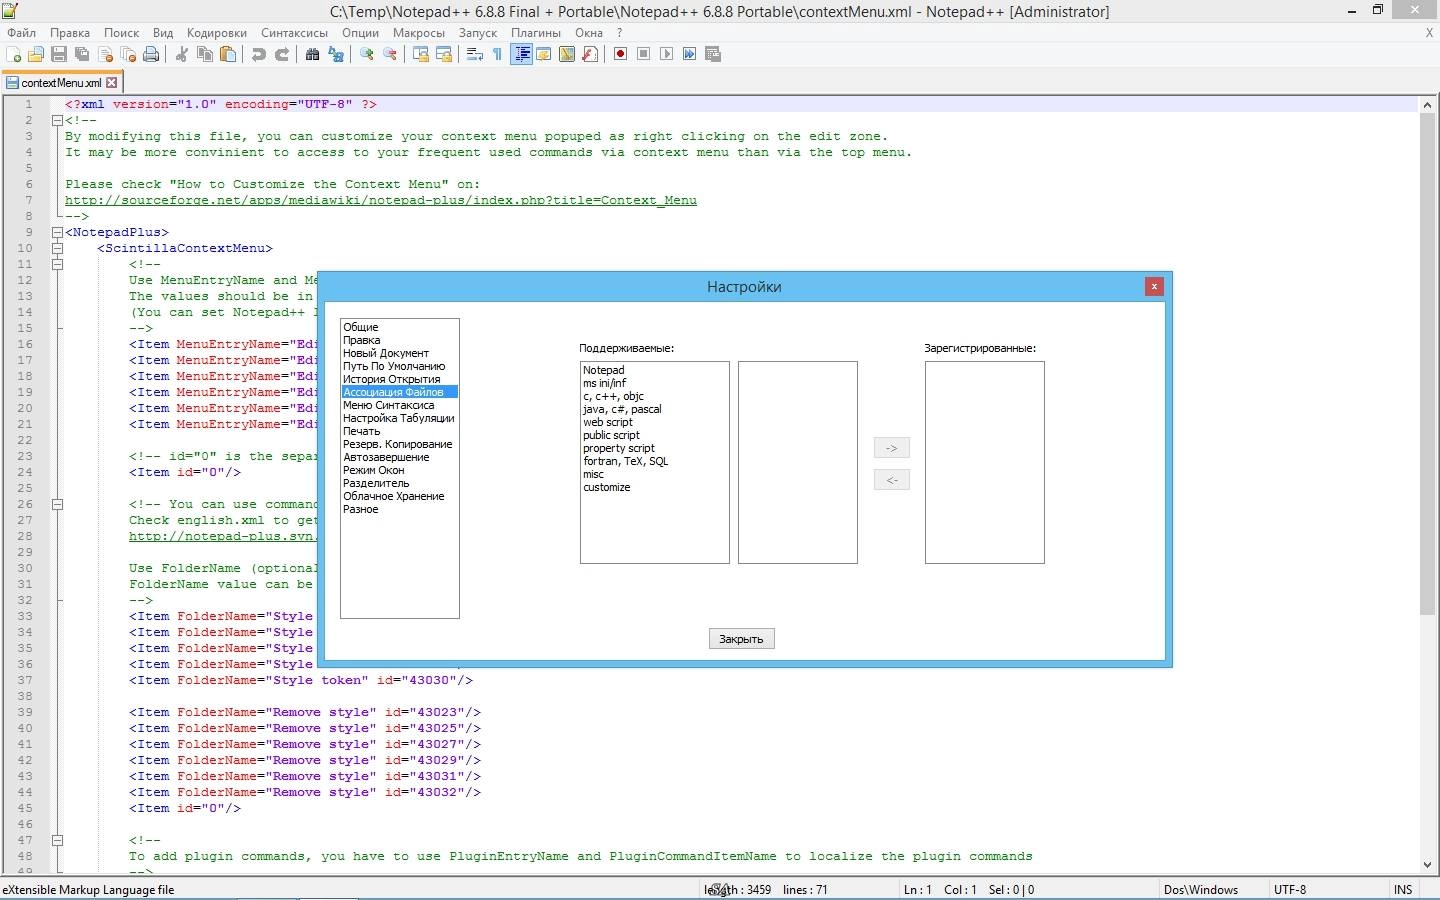Click the Save Recorded Macro icon
1440x900 pixels.
pyautogui.click(x=713, y=54)
